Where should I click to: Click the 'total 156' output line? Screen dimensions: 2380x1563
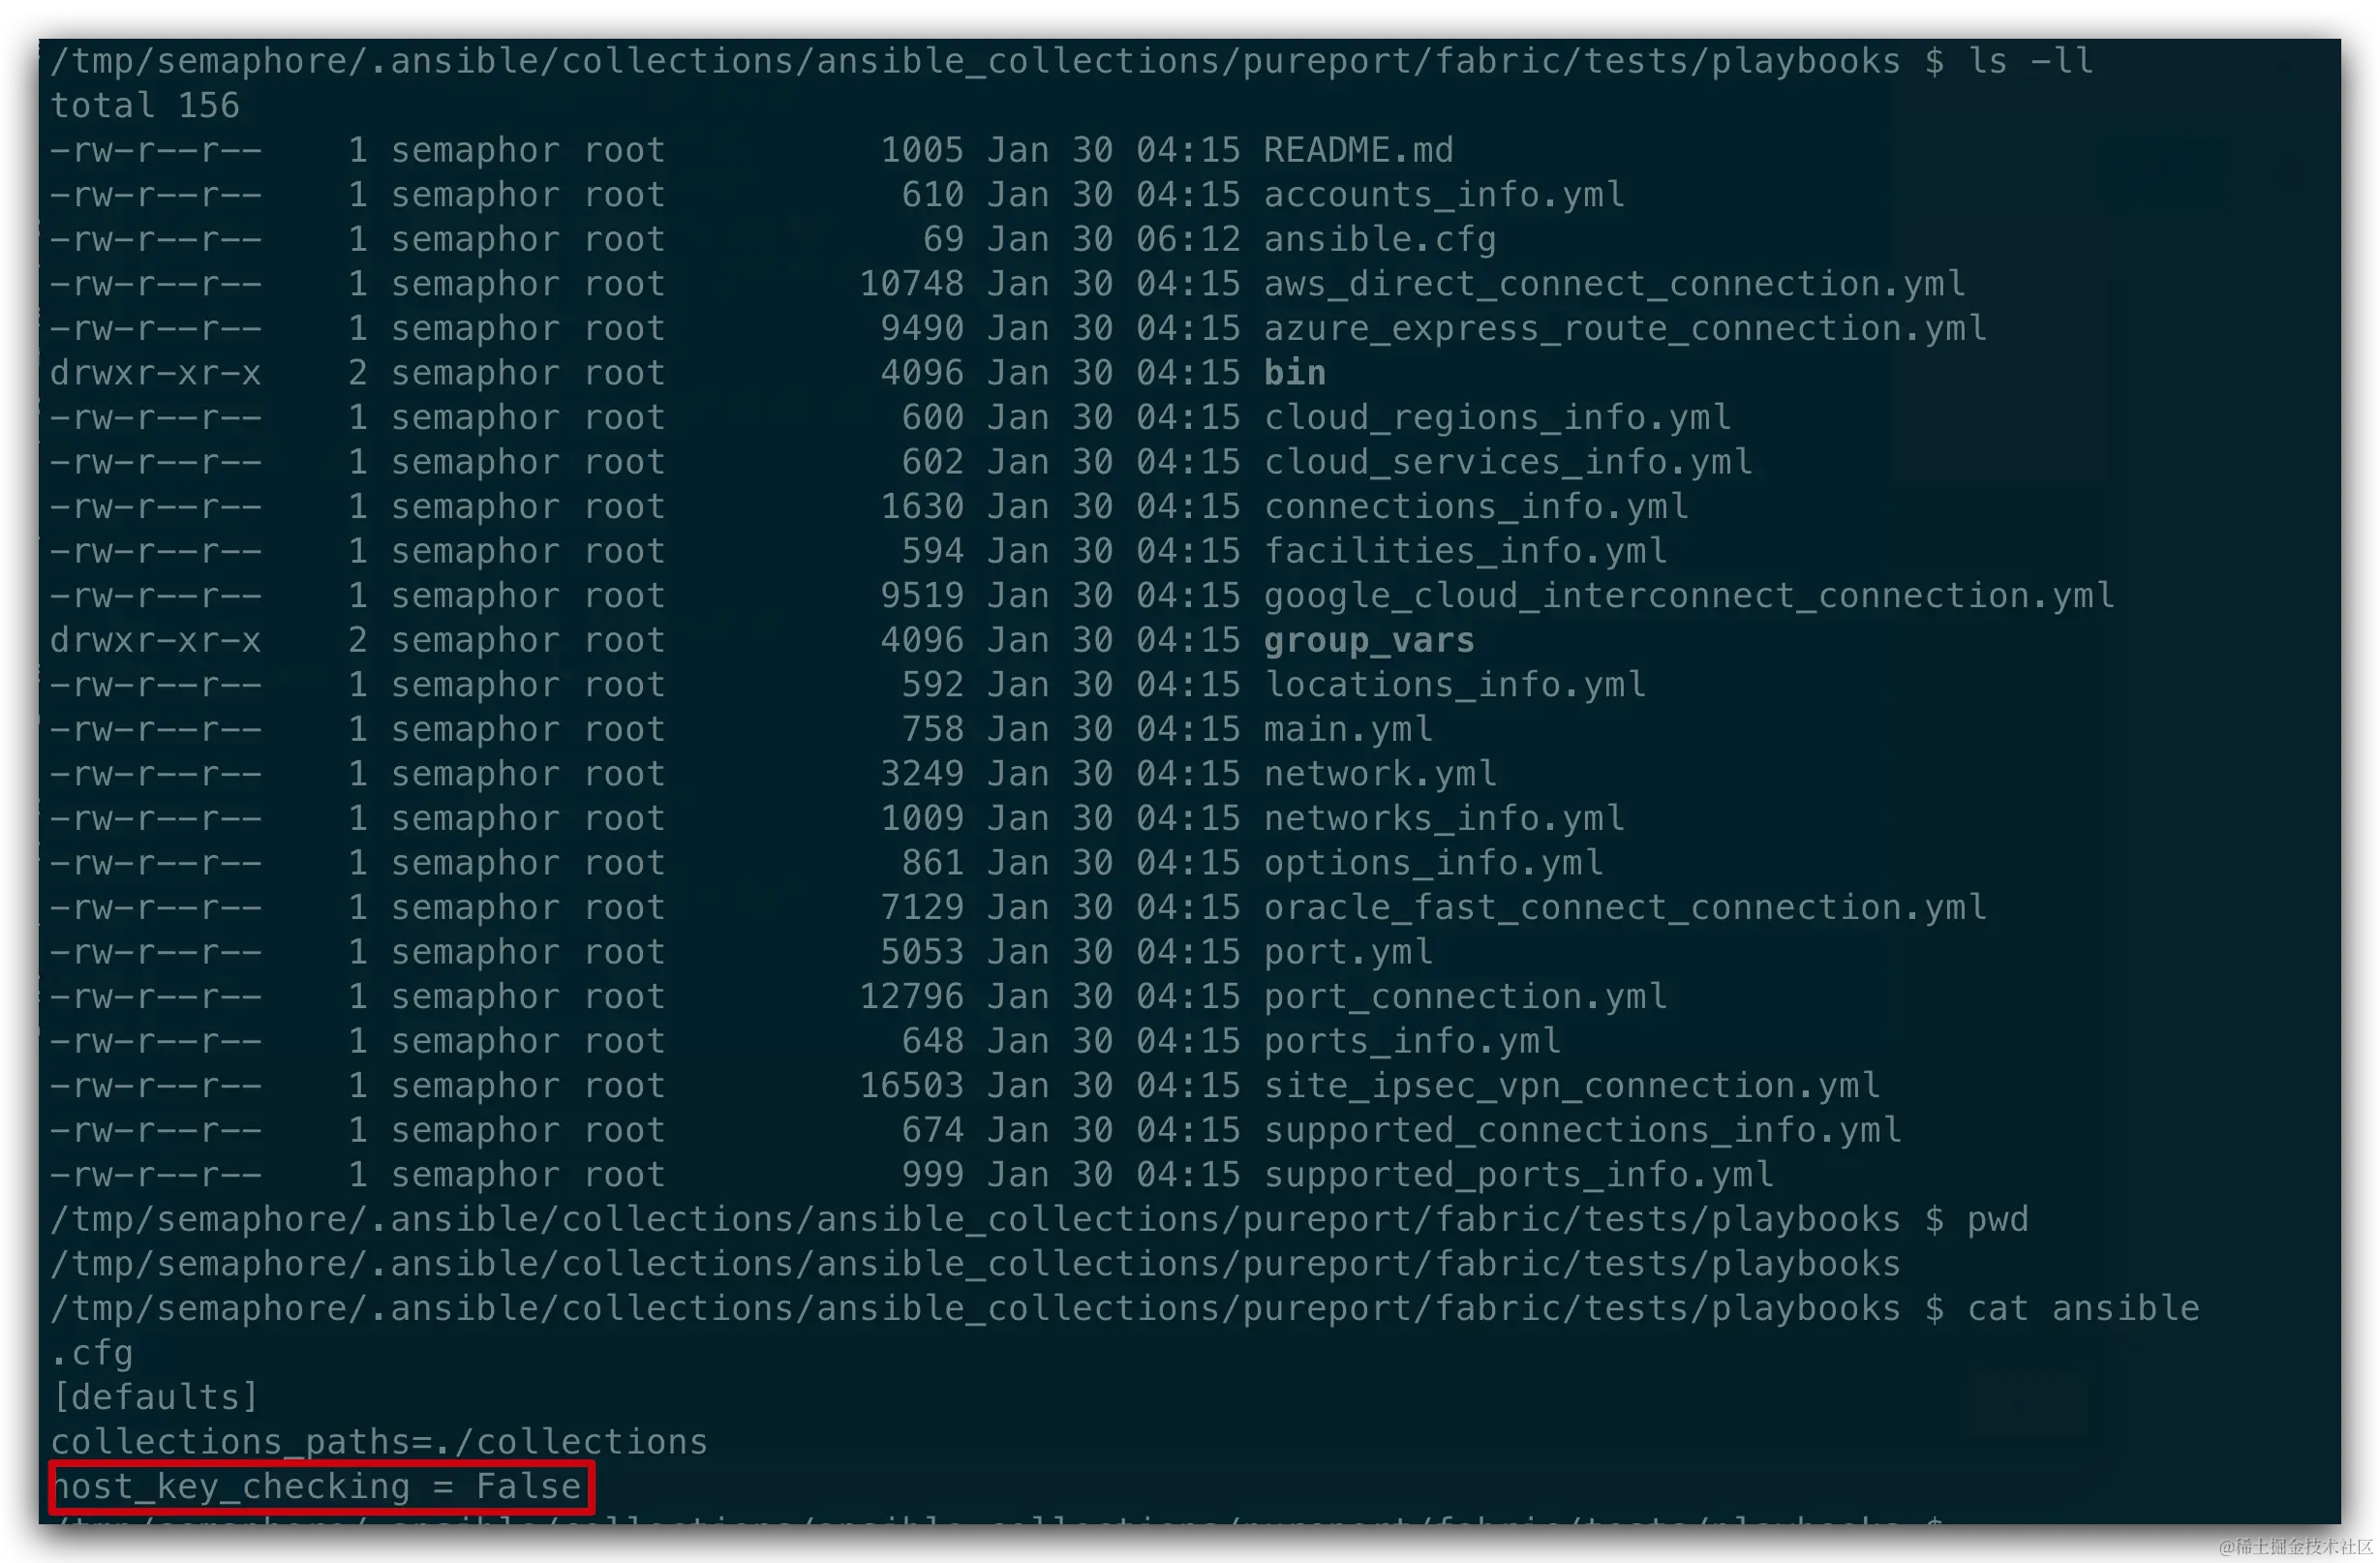click(x=145, y=105)
